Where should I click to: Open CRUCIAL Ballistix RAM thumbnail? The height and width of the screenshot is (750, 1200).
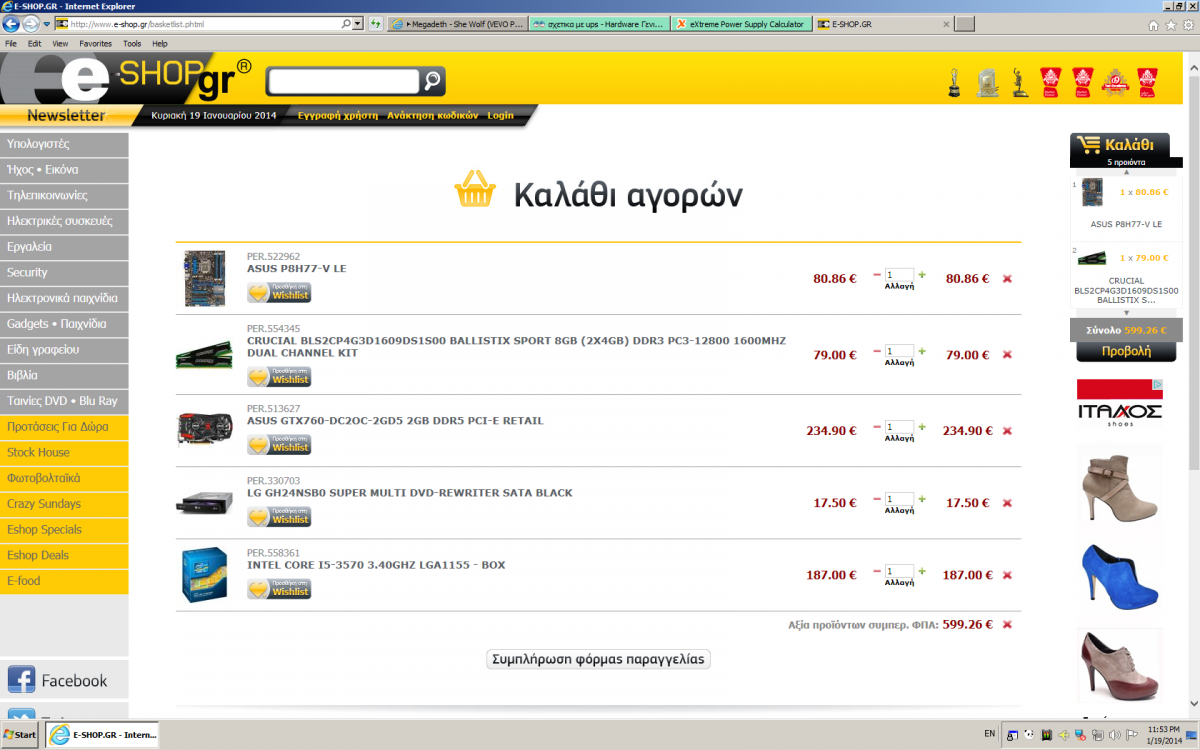(204, 356)
